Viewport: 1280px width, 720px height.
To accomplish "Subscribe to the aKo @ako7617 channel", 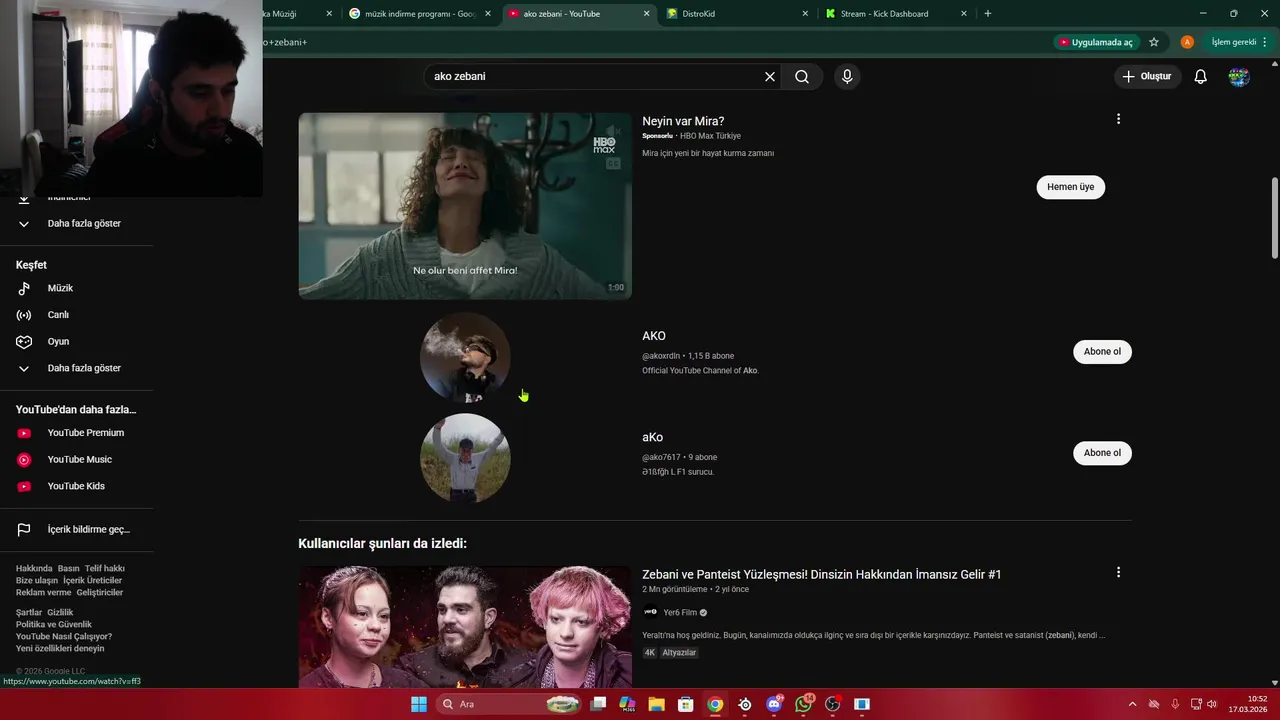I will pyautogui.click(x=1102, y=453).
